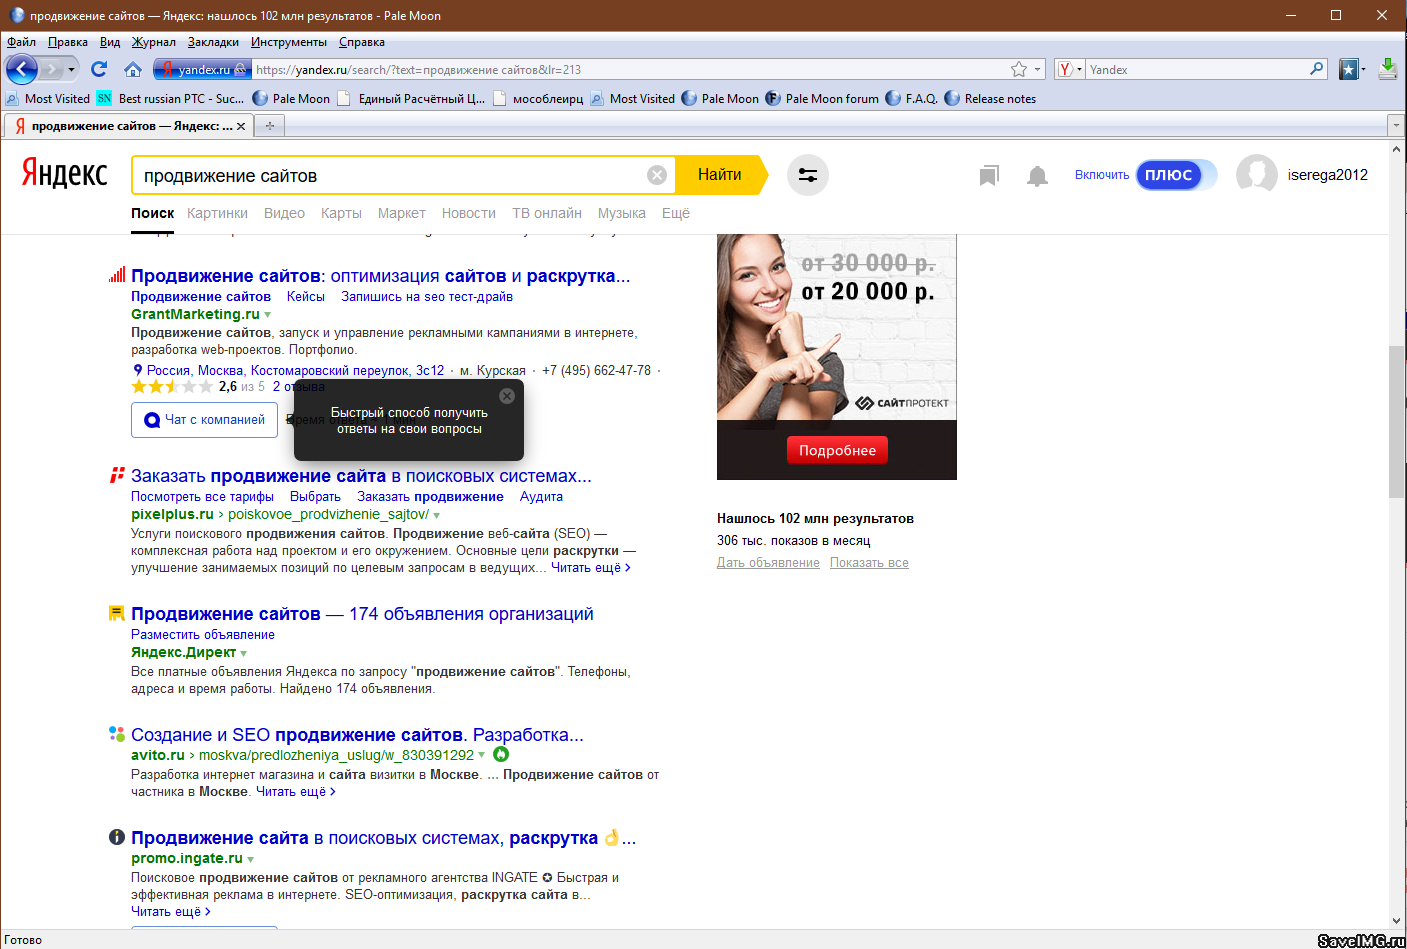The height and width of the screenshot is (949, 1407).
Task: Open the Правка menu
Action: pyautogui.click(x=68, y=42)
